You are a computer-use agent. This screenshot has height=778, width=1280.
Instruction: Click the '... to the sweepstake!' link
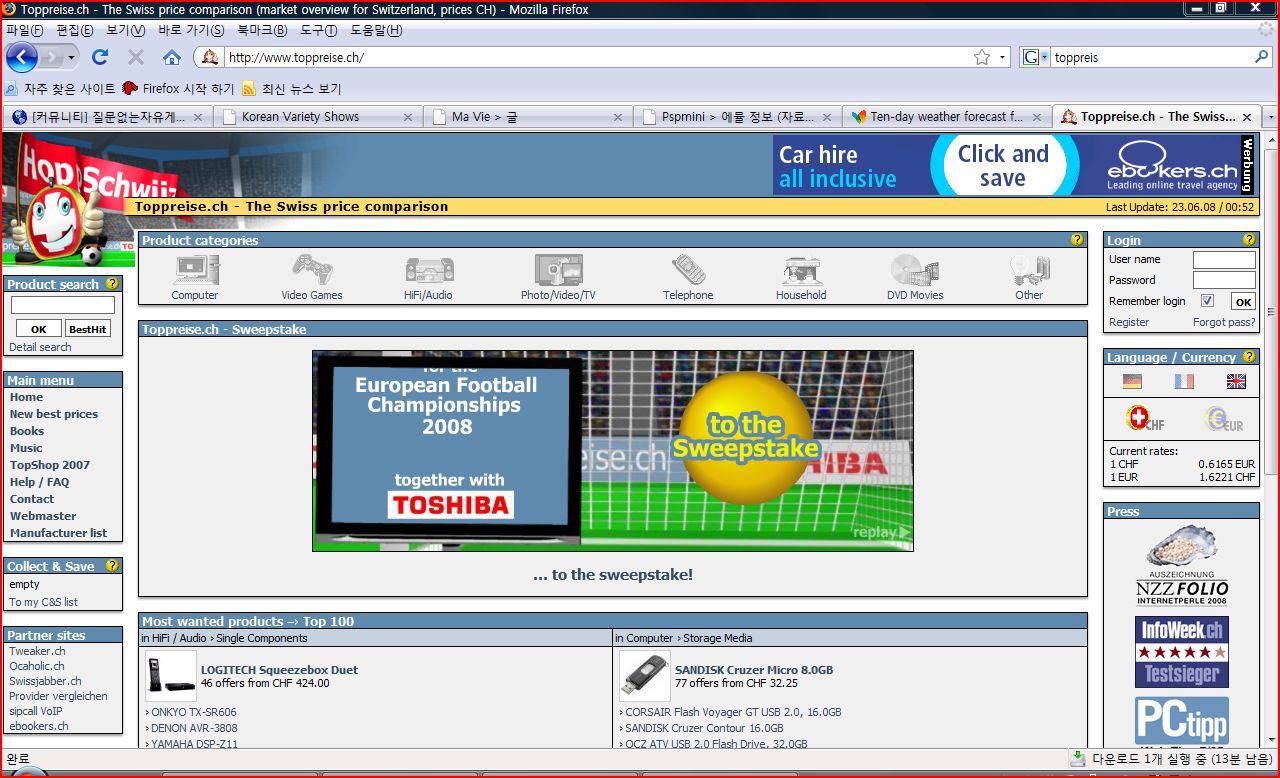click(613, 575)
